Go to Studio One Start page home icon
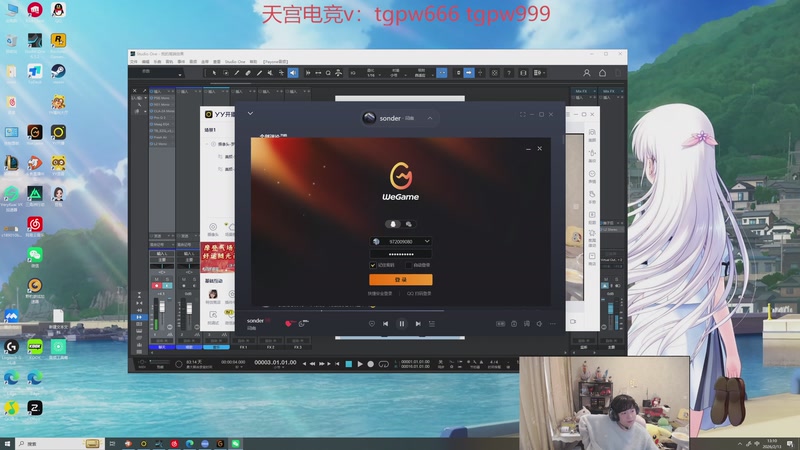The image size is (800, 450). click(x=603, y=73)
